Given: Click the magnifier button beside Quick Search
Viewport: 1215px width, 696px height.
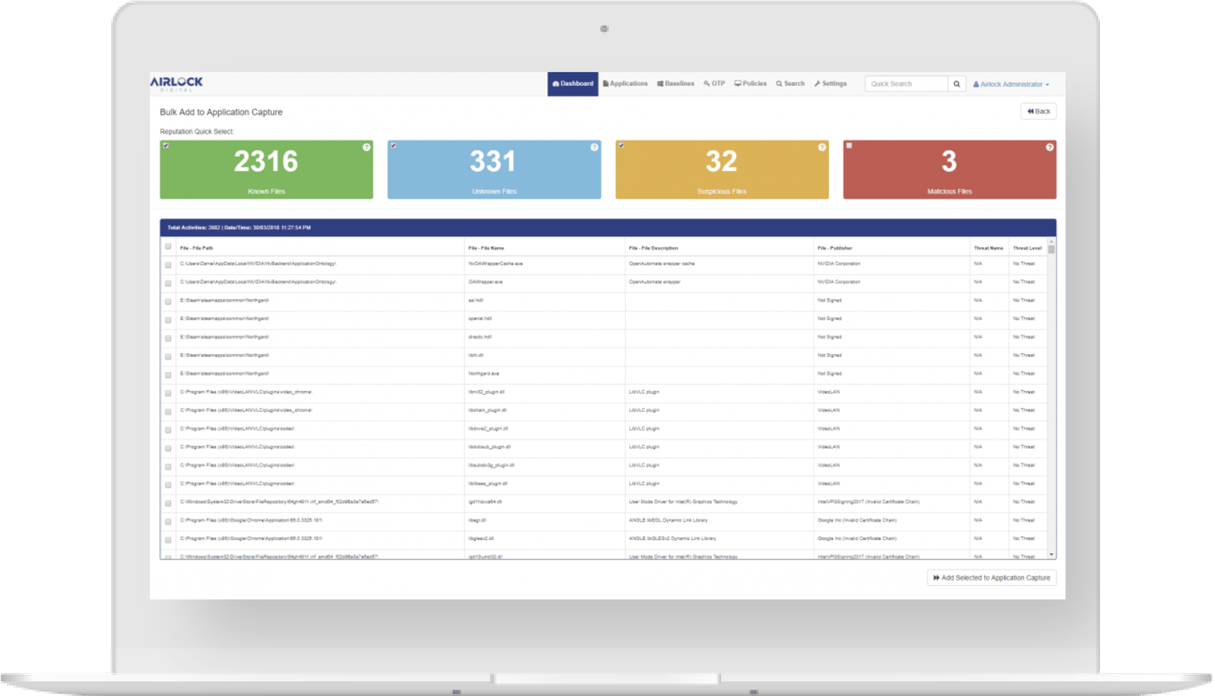Looking at the screenshot, I should click(957, 84).
